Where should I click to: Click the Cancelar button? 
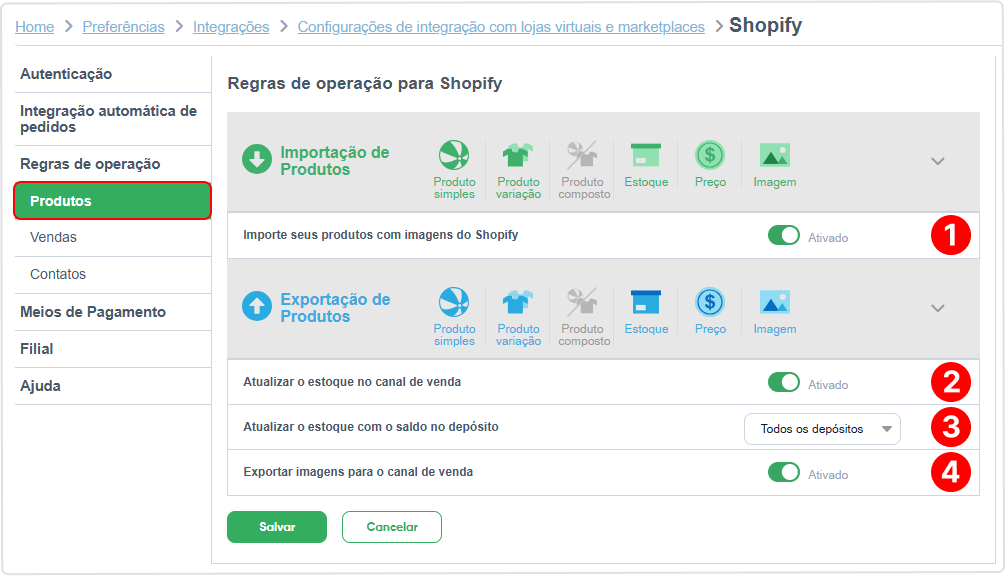pyautogui.click(x=392, y=527)
